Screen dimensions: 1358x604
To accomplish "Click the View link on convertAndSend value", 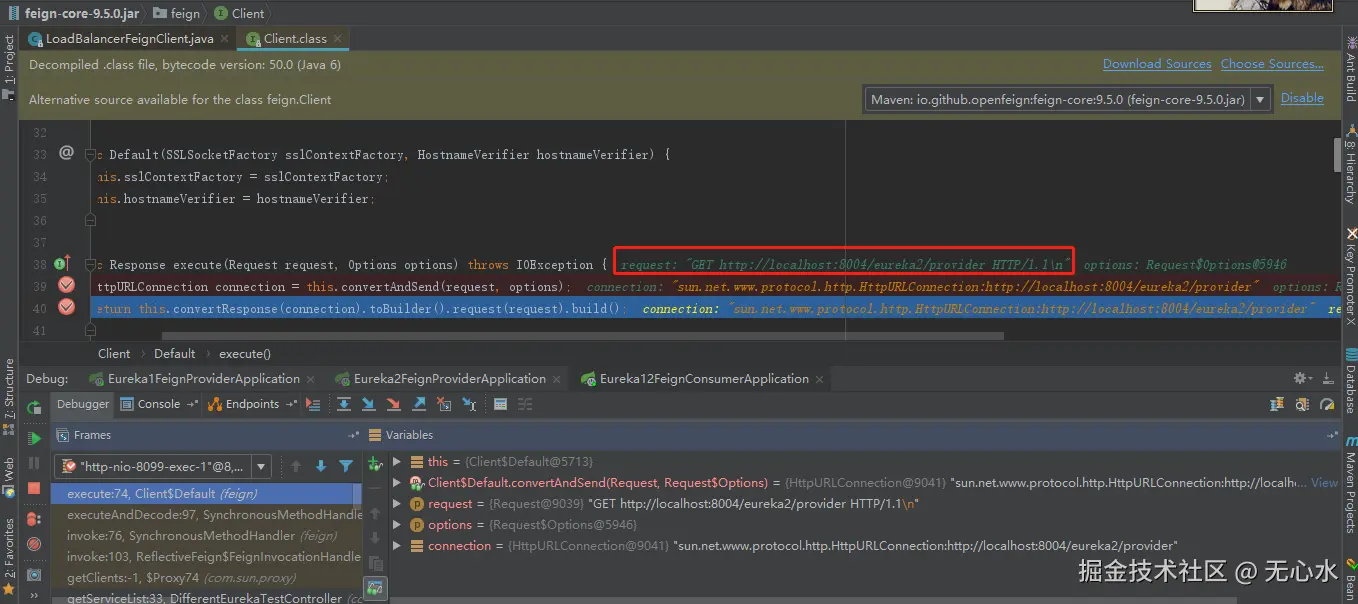I will click(x=1324, y=483).
